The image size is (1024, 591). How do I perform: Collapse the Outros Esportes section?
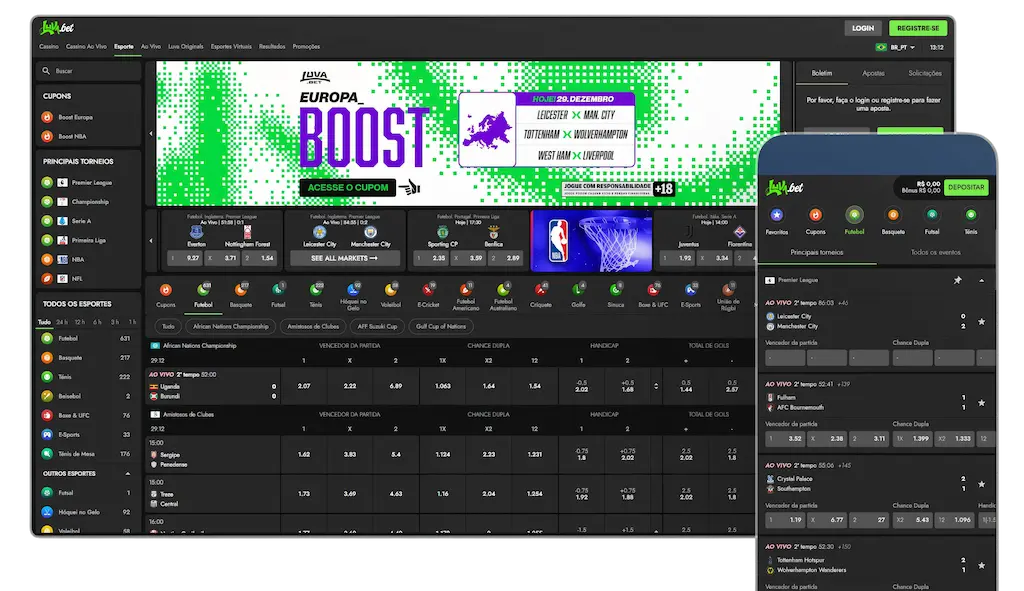[128, 473]
